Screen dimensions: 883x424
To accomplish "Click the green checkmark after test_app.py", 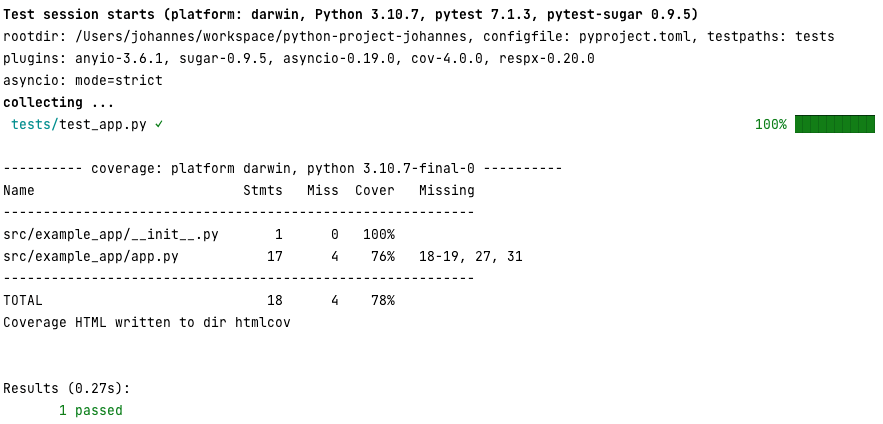I will [x=160, y=125].
